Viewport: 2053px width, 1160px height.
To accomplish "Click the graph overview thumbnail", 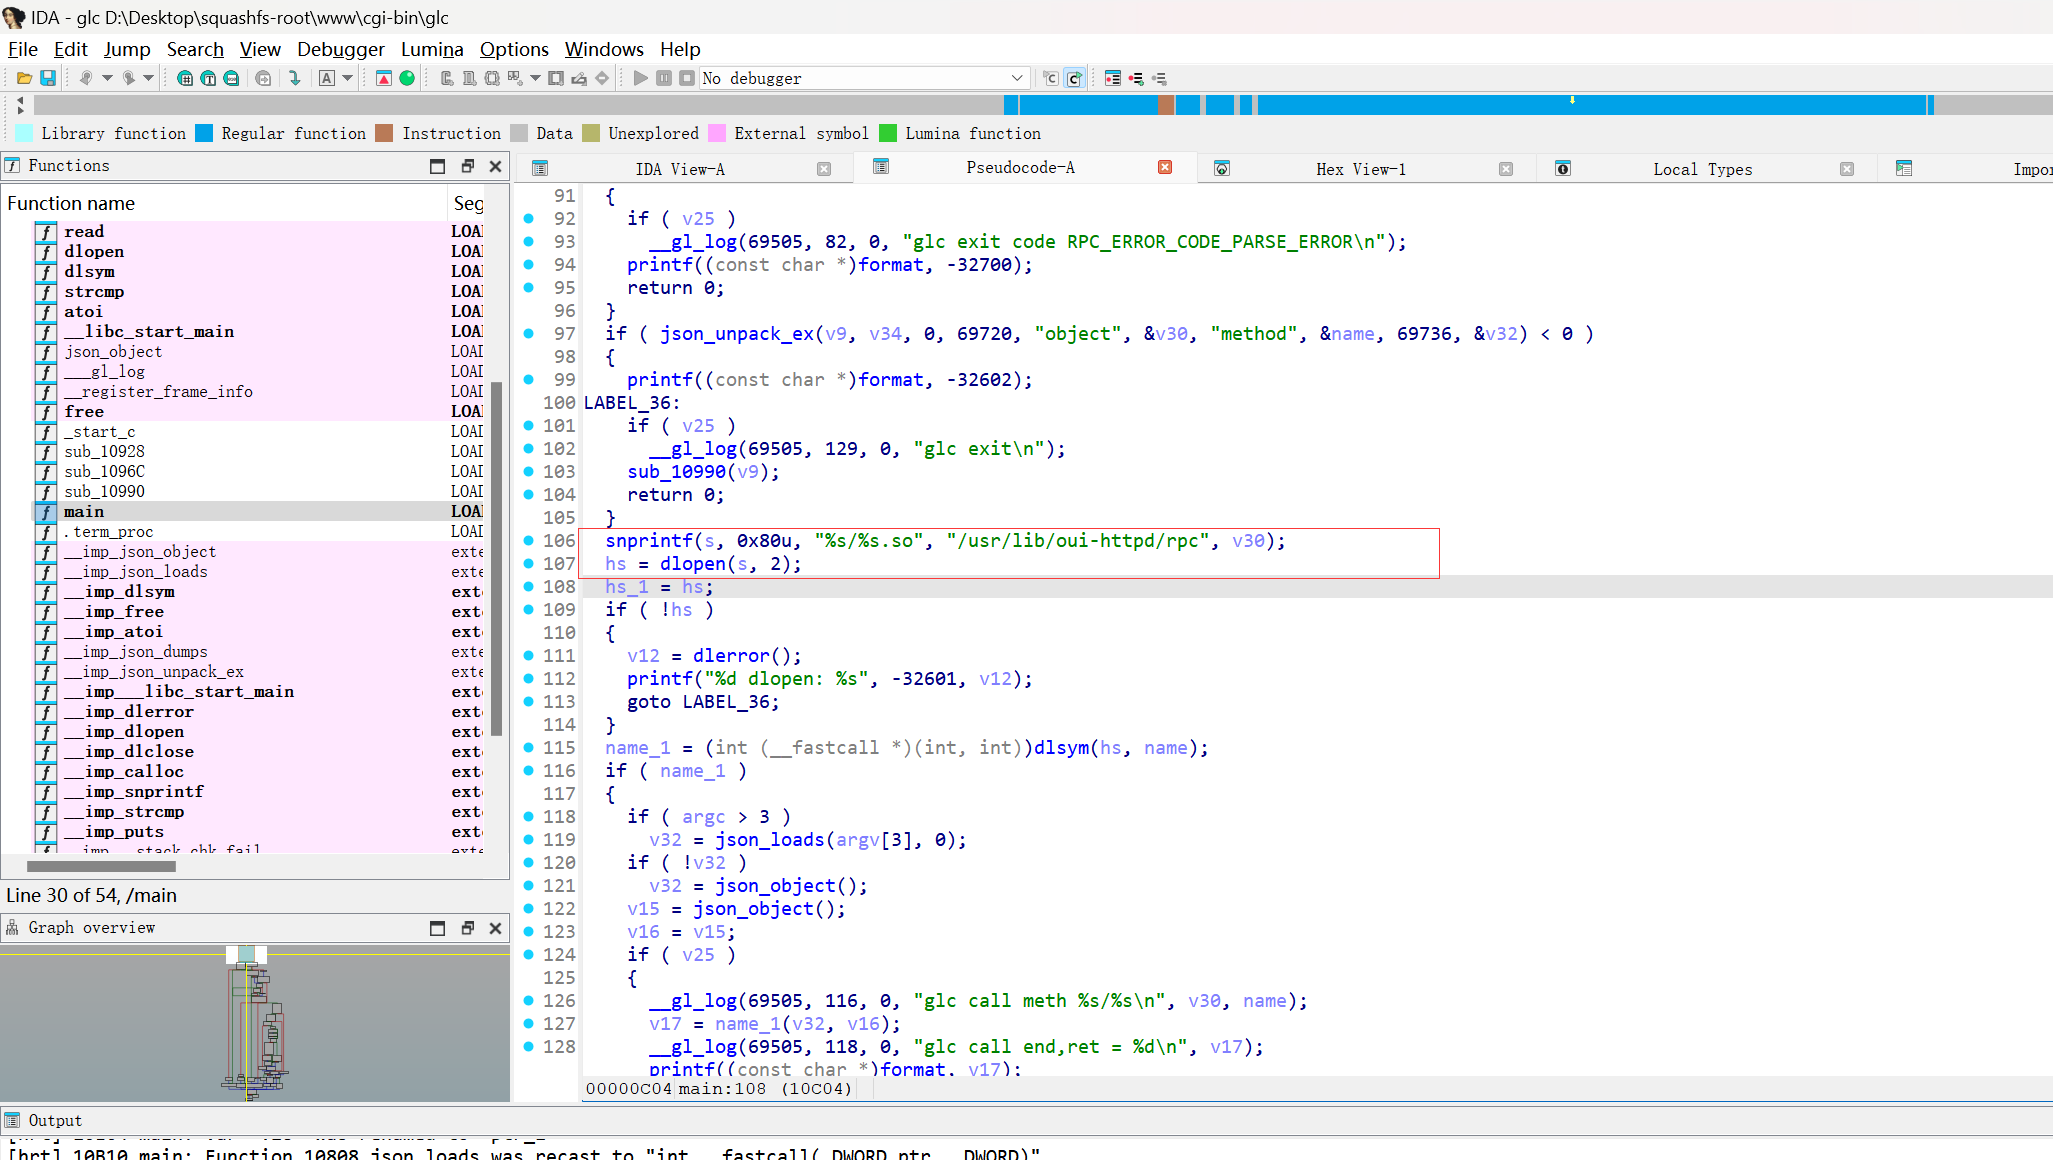I will [255, 1023].
